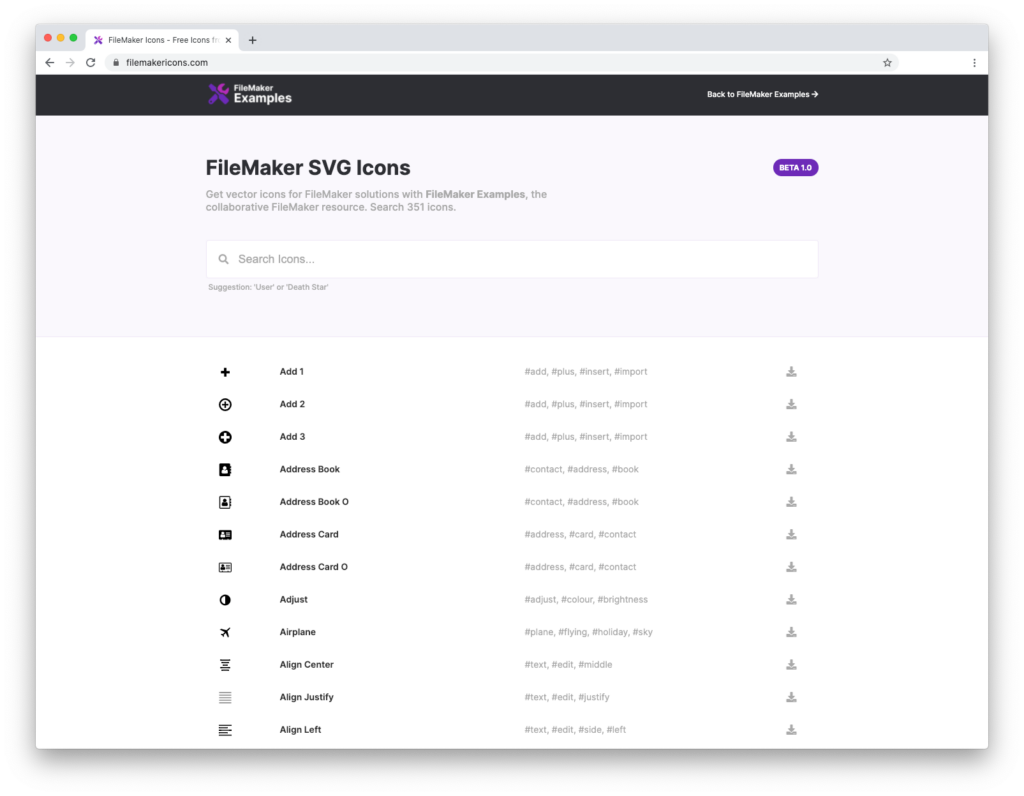Click the Address Card O name
Viewport: 1024px width, 796px height.
pos(313,567)
